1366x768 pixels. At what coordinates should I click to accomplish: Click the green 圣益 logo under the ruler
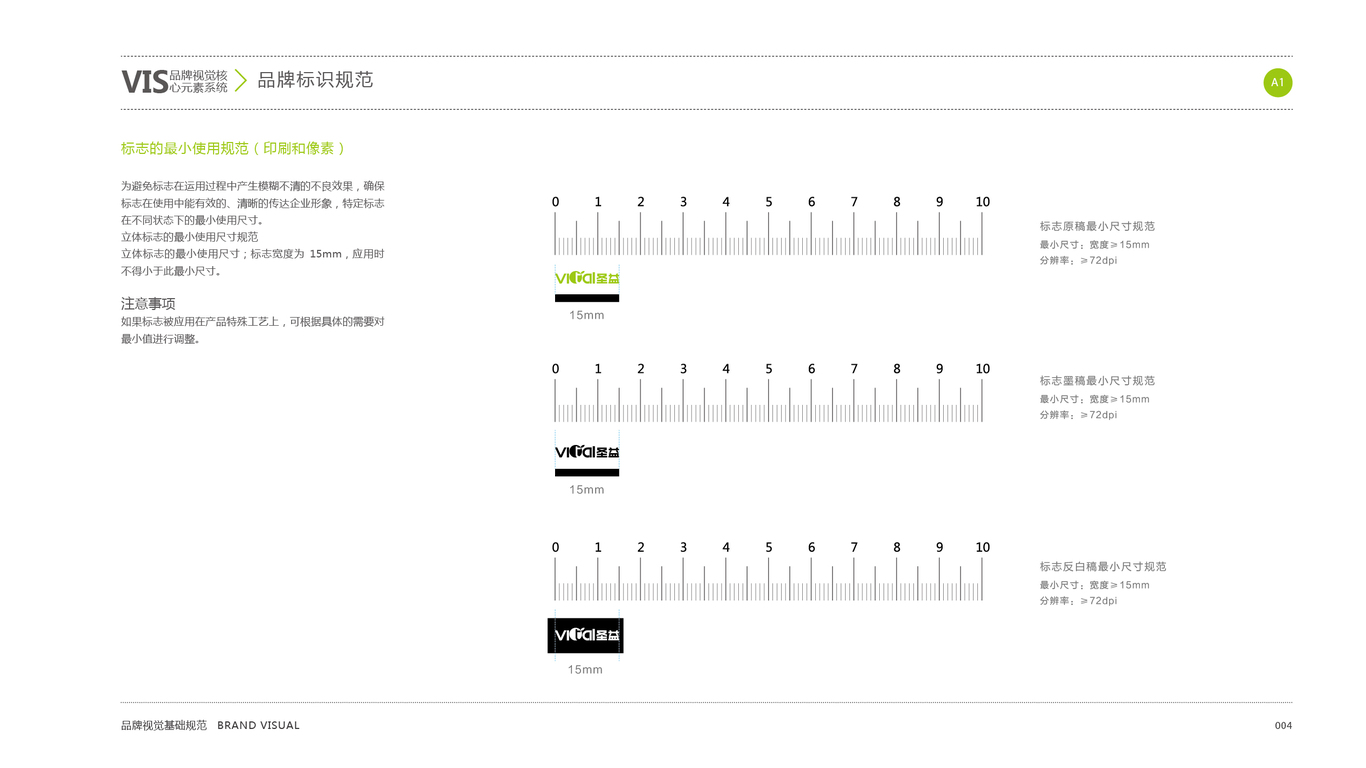click(x=587, y=279)
